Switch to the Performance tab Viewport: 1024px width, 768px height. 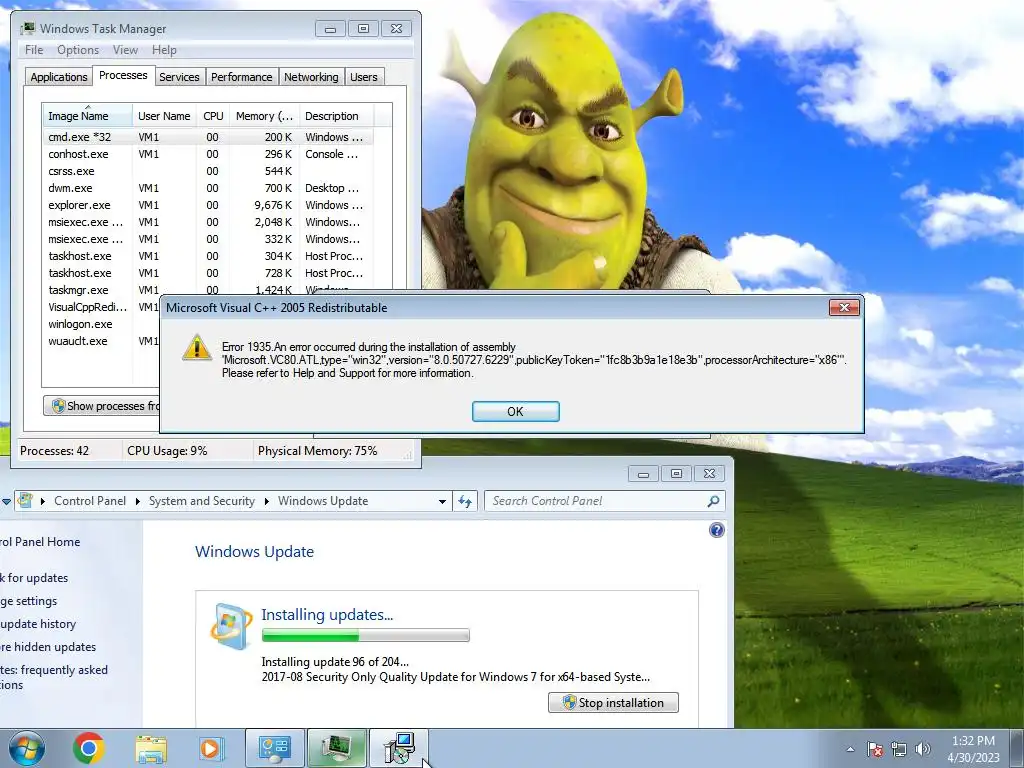[242, 77]
